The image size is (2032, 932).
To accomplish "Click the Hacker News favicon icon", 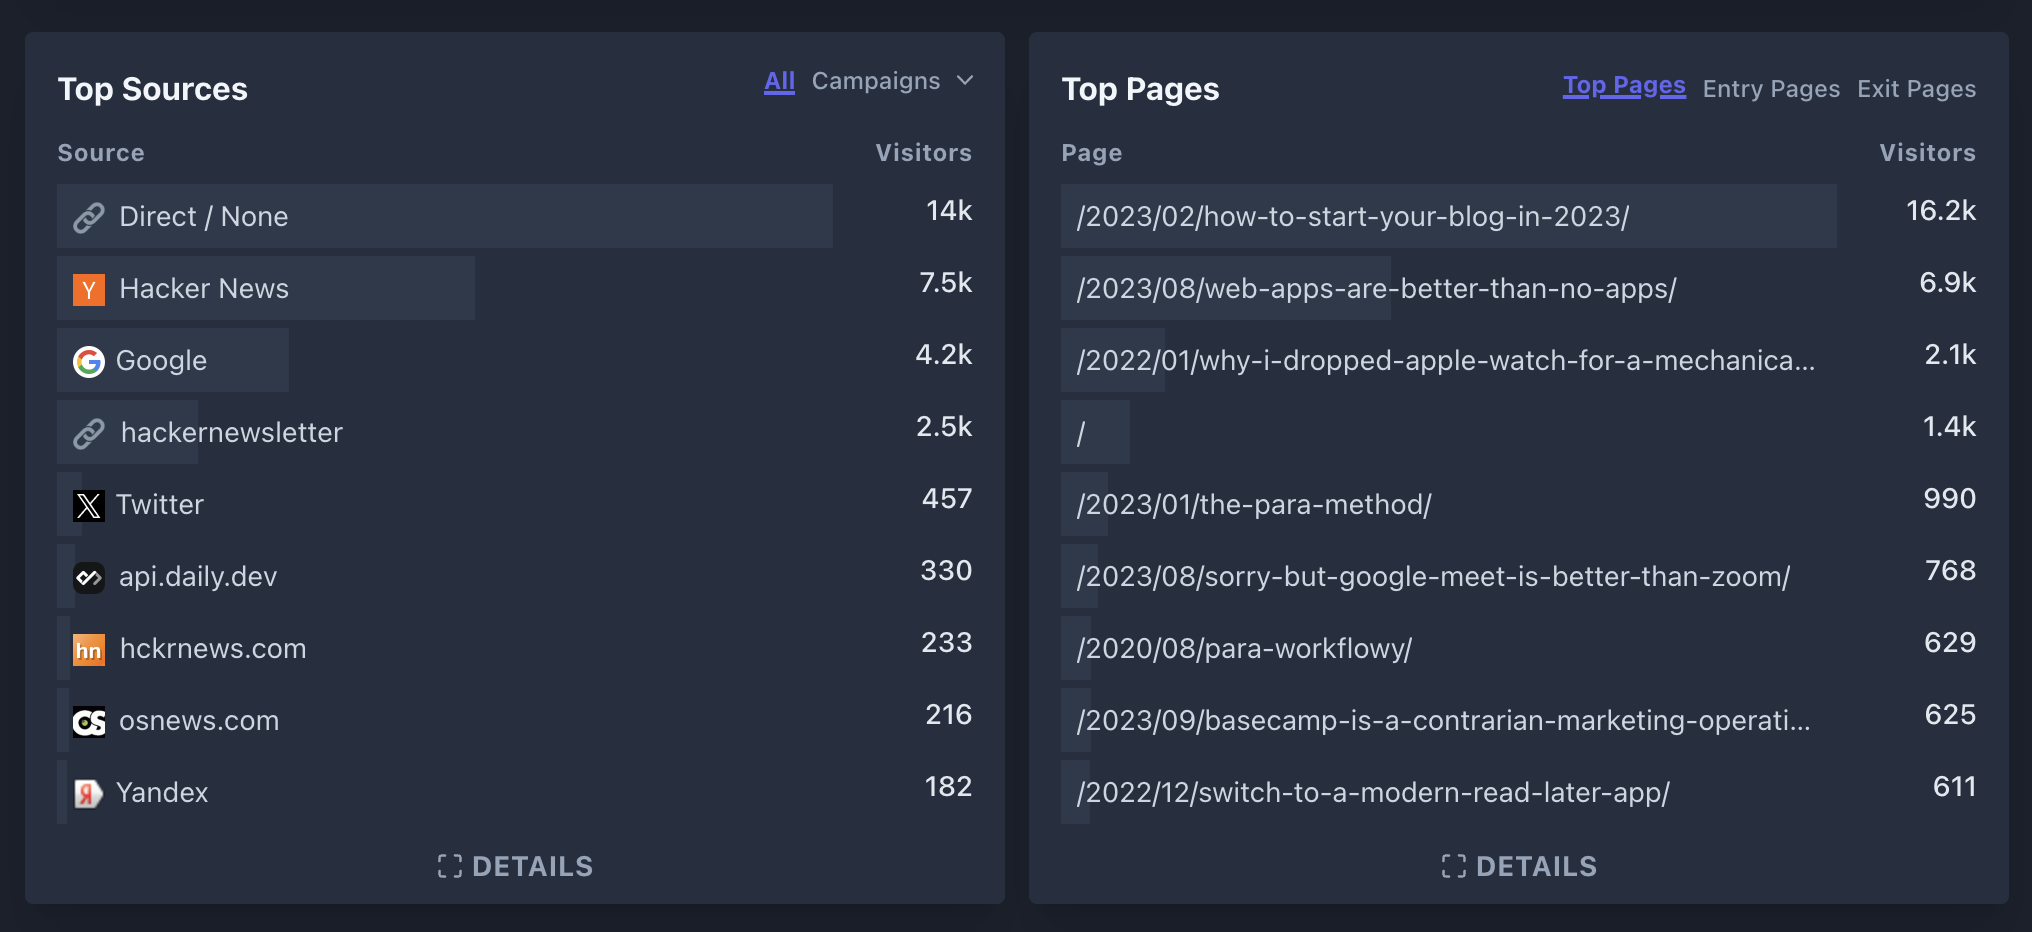I will (89, 289).
